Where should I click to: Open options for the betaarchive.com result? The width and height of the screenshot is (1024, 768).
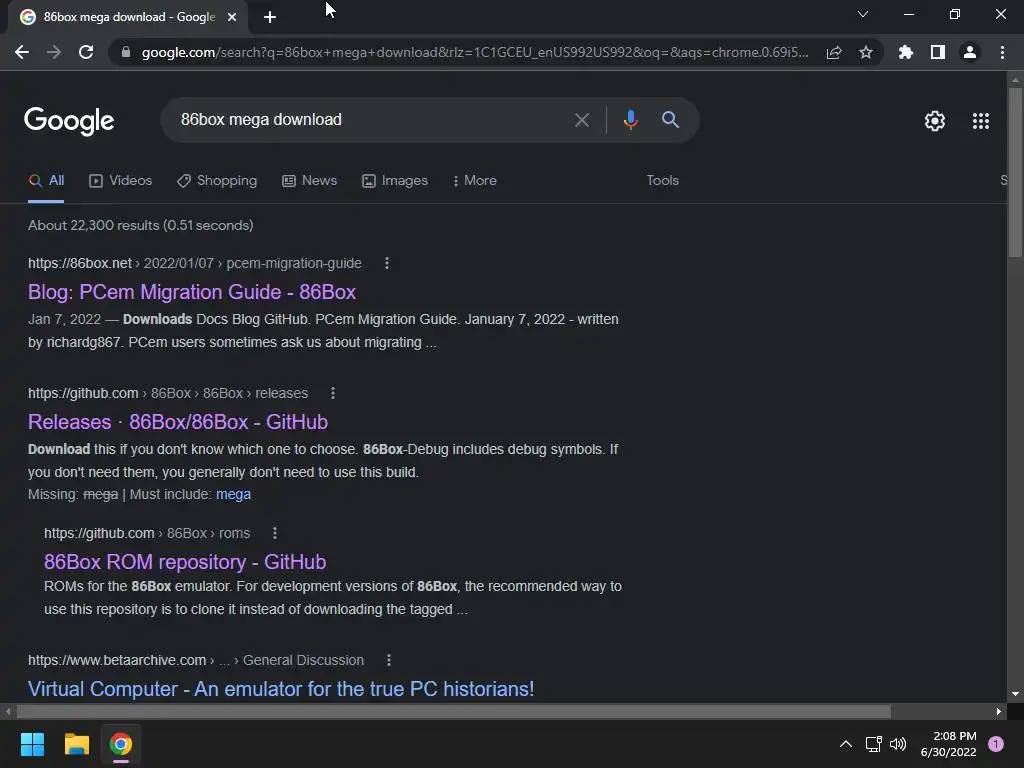(389, 660)
